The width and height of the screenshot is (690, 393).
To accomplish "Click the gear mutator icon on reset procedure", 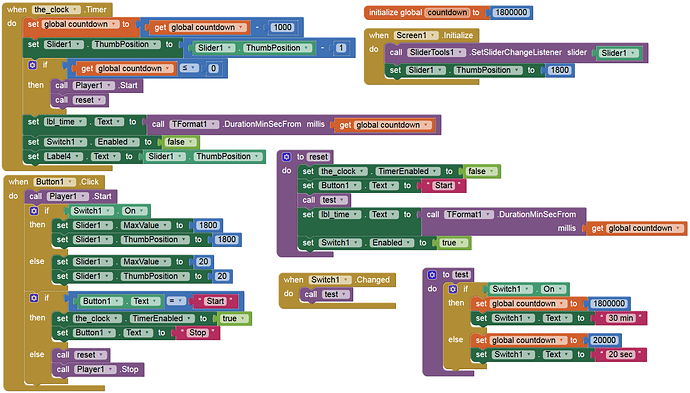I will pyautogui.click(x=286, y=157).
